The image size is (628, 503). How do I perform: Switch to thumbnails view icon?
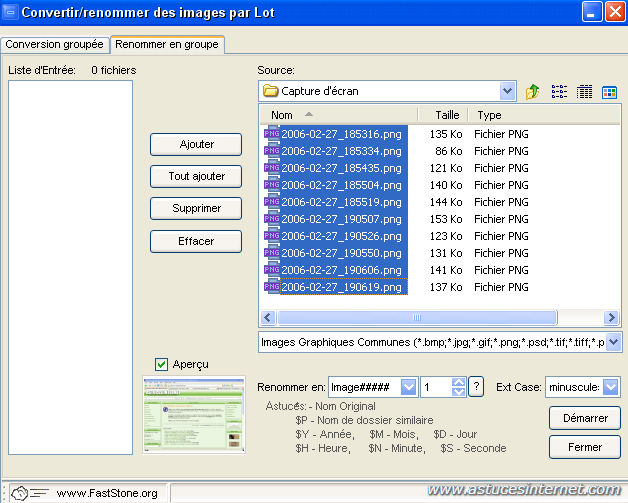click(x=609, y=92)
